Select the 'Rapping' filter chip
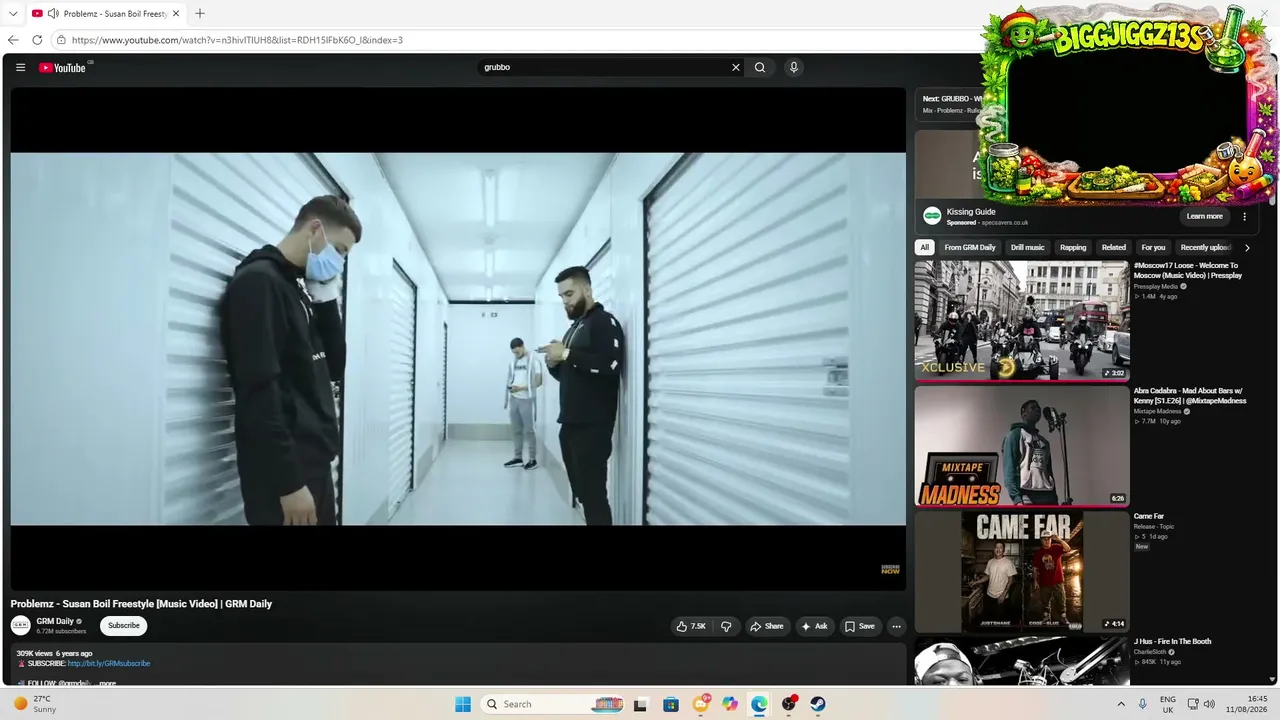1280x720 pixels. (x=1073, y=247)
